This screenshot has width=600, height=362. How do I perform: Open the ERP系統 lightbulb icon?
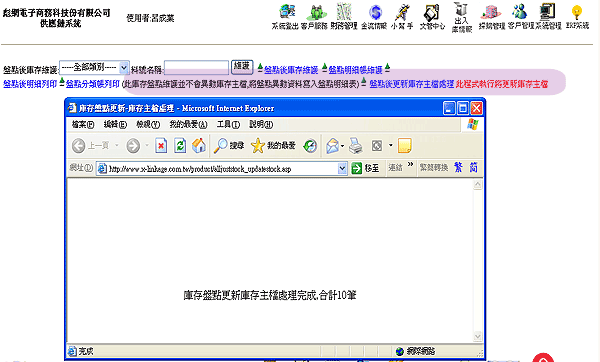coord(577,13)
